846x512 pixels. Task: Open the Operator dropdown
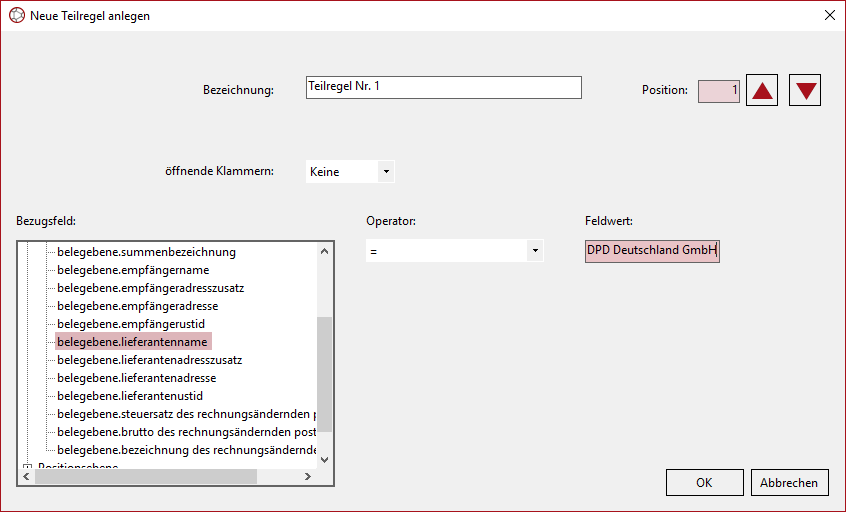click(535, 251)
